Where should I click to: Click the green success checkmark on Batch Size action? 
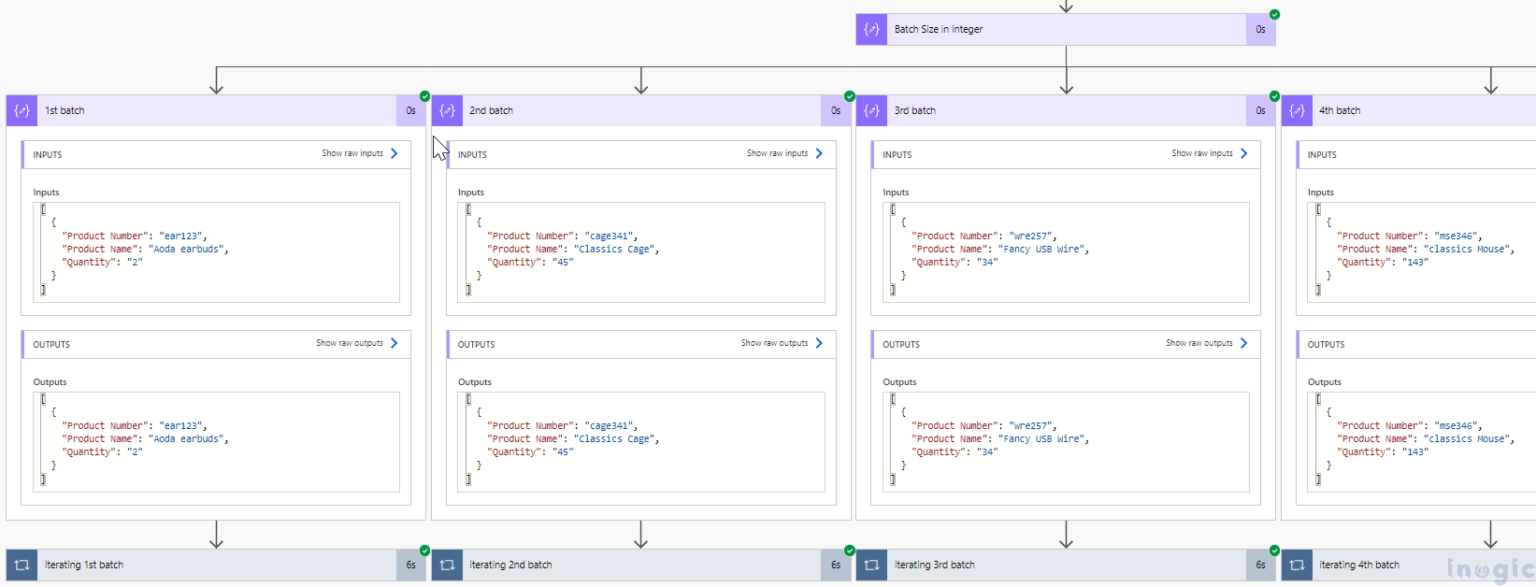point(1274,15)
